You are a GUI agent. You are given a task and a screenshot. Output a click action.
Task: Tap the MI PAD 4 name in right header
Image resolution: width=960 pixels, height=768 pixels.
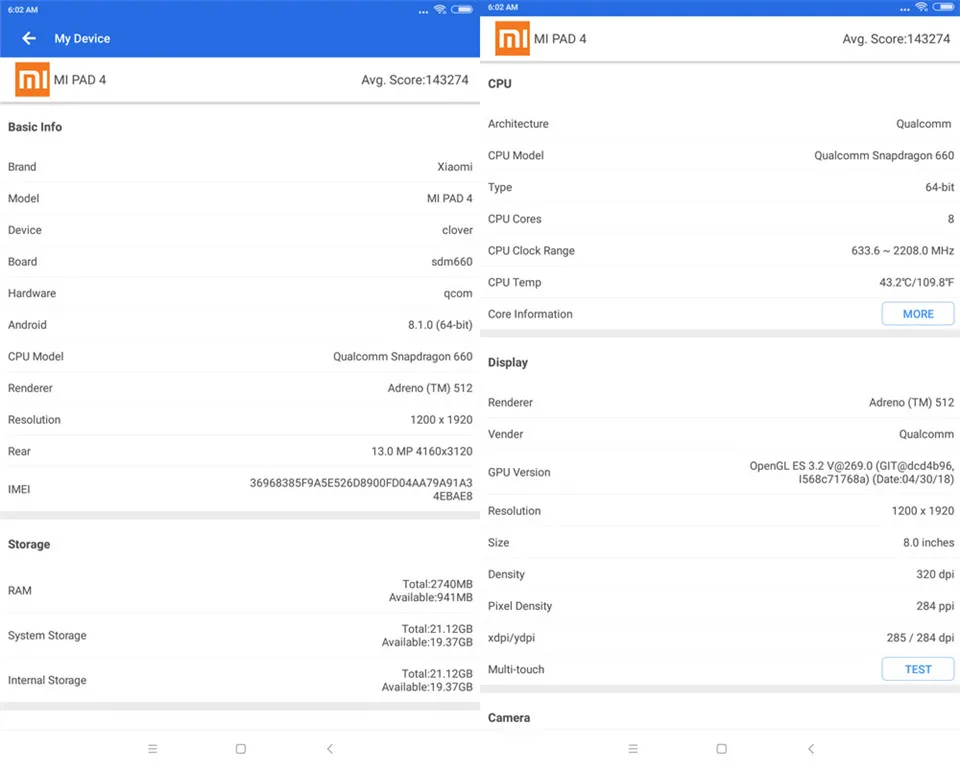pos(560,39)
